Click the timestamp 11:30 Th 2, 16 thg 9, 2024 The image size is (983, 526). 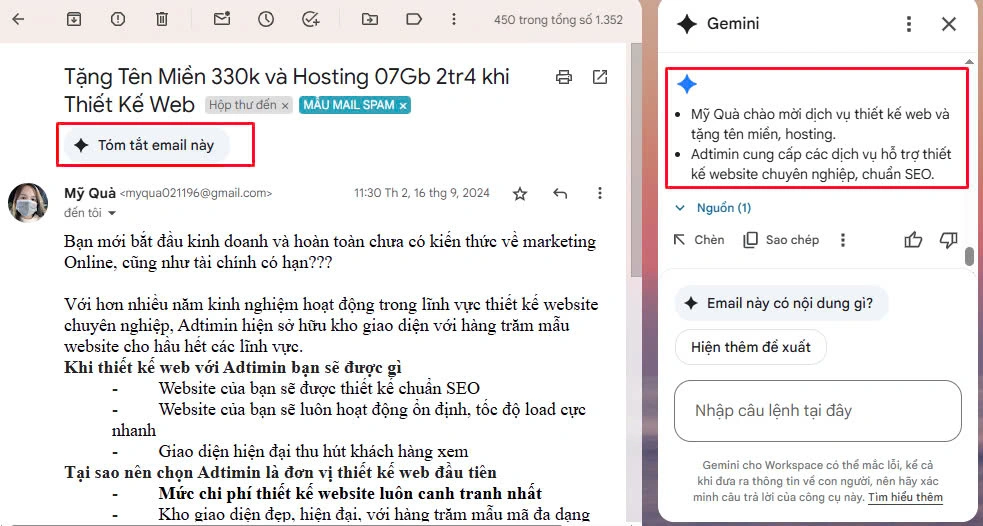click(422, 193)
